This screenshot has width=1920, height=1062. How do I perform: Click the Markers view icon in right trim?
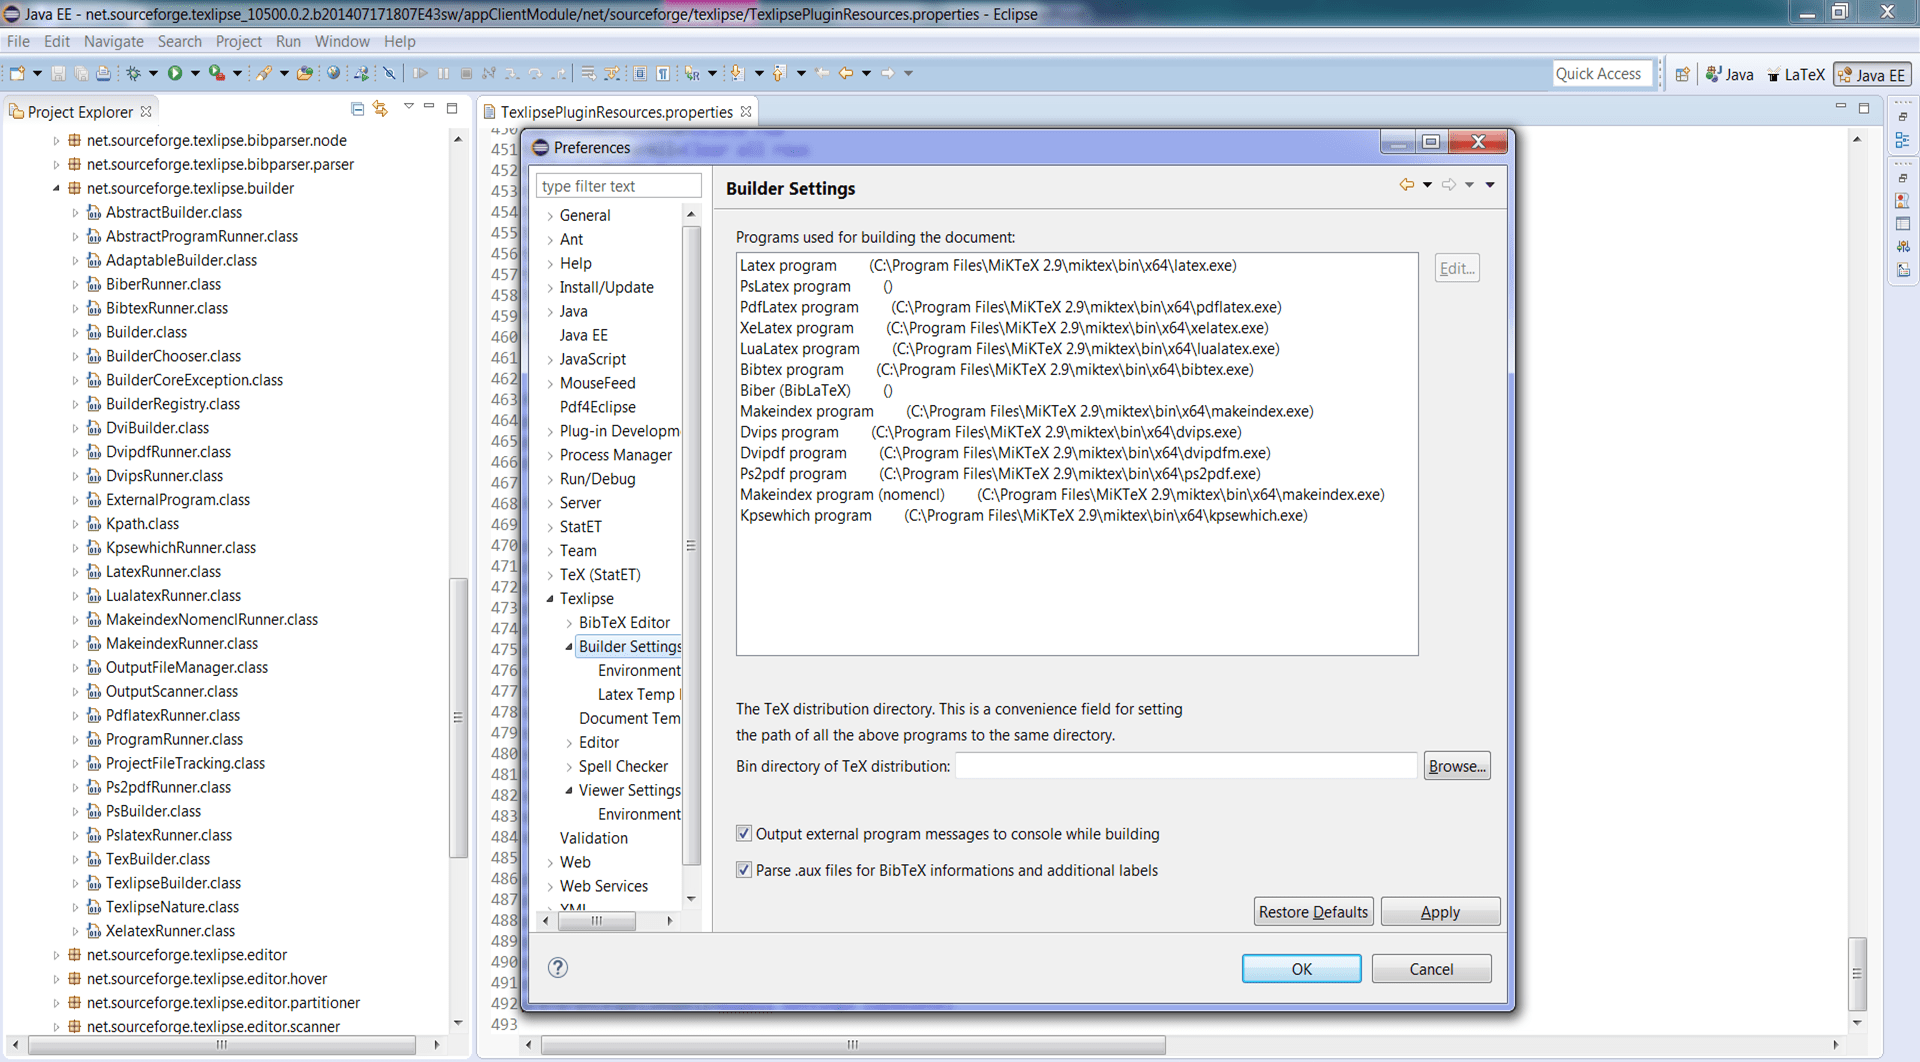pyautogui.click(x=1902, y=201)
